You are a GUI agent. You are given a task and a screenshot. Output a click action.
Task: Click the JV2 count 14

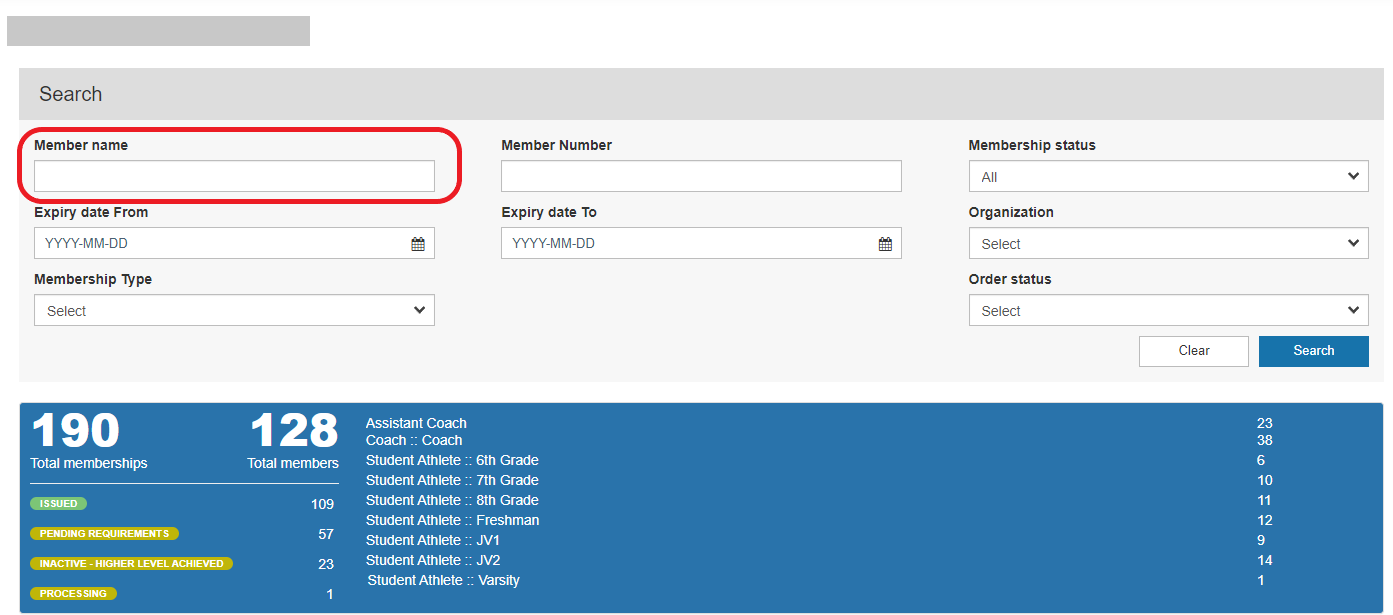point(1265,560)
